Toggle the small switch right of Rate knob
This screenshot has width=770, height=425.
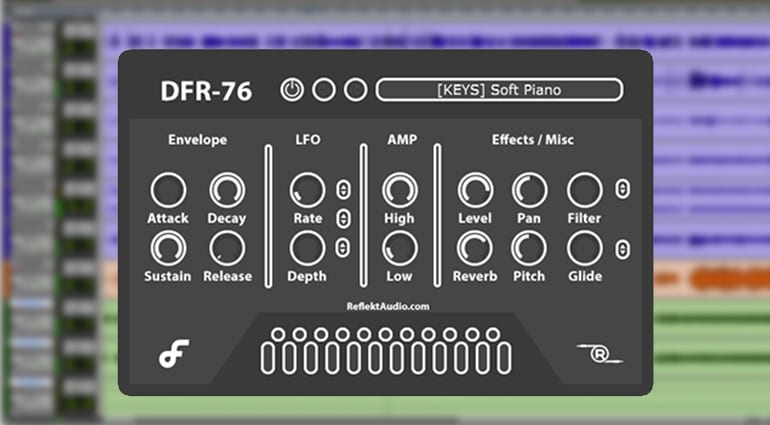point(343,190)
